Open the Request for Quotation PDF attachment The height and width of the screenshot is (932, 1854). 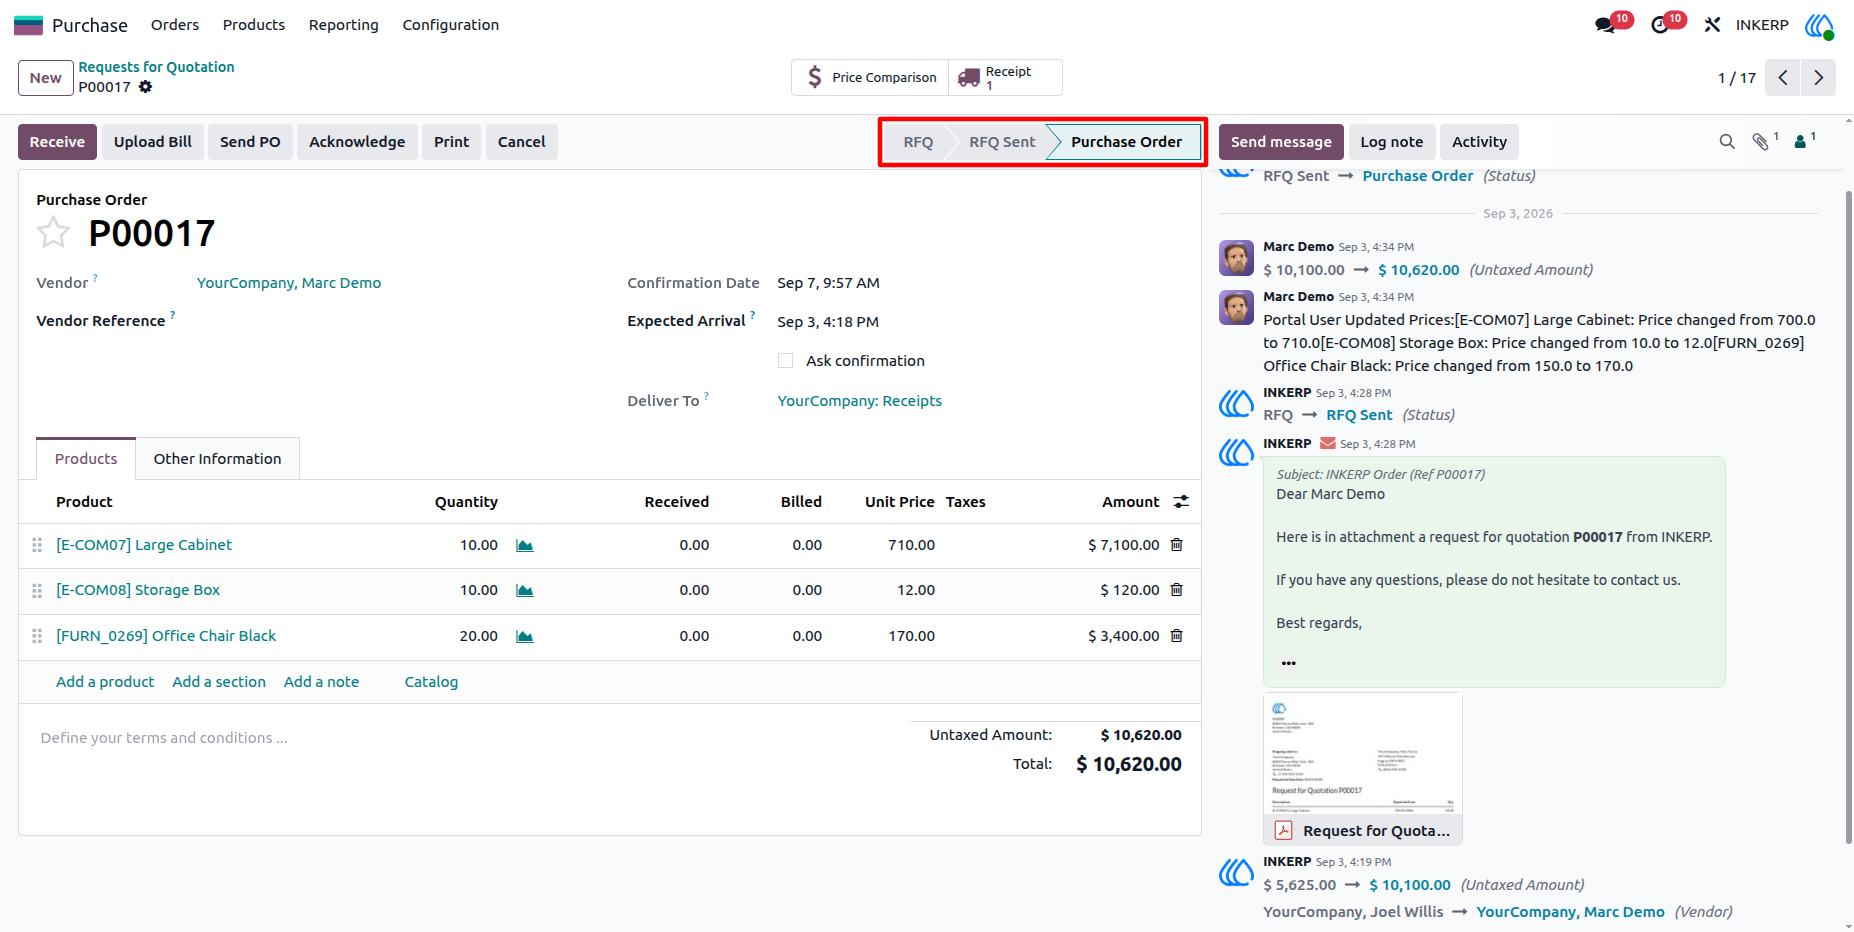tap(1363, 769)
